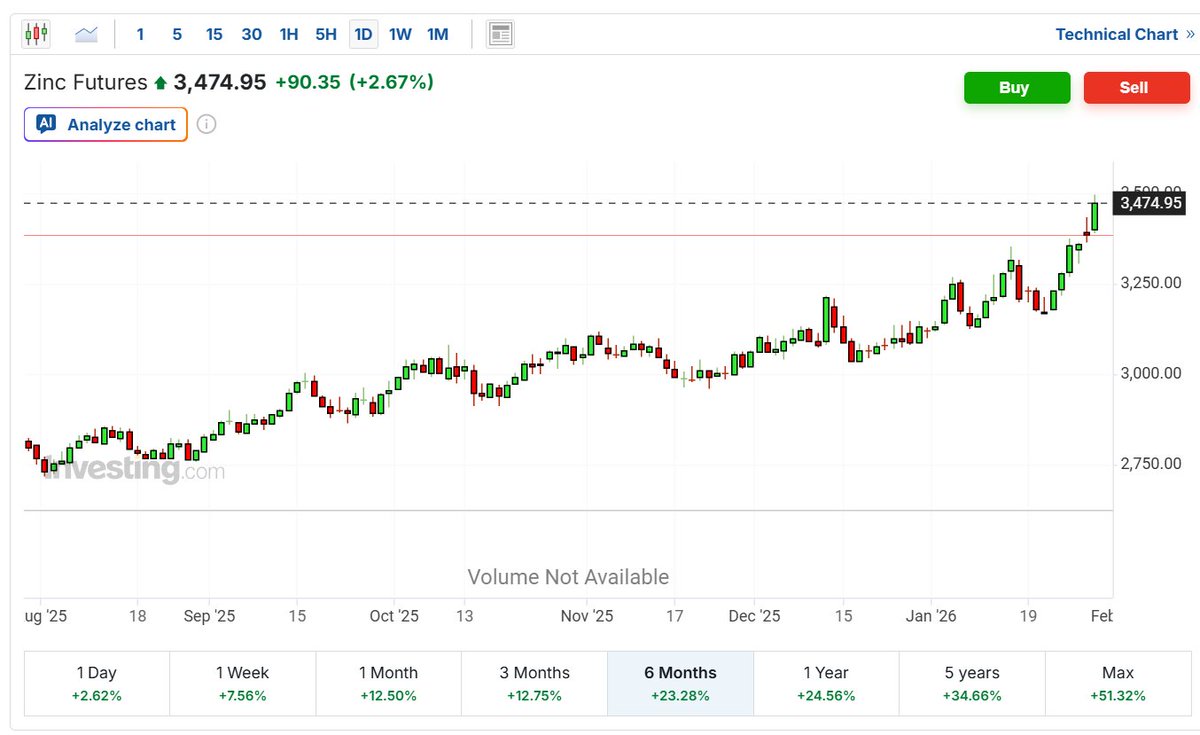Set interval to 30 minutes
This screenshot has height=735, width=1200.
pos(251,34)
